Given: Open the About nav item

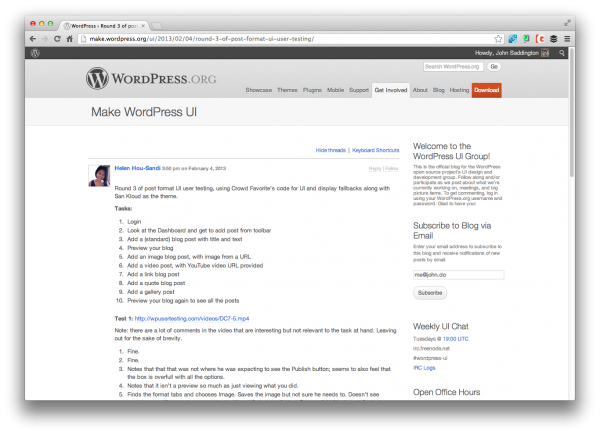Looking at the screenshot, I should [x=420, y=90].
